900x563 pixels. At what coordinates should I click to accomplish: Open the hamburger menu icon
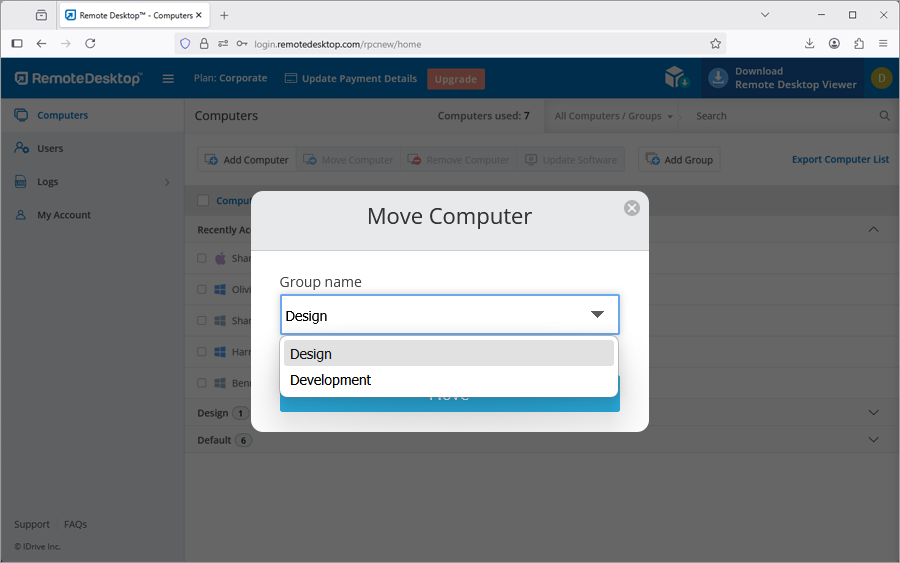168,79
